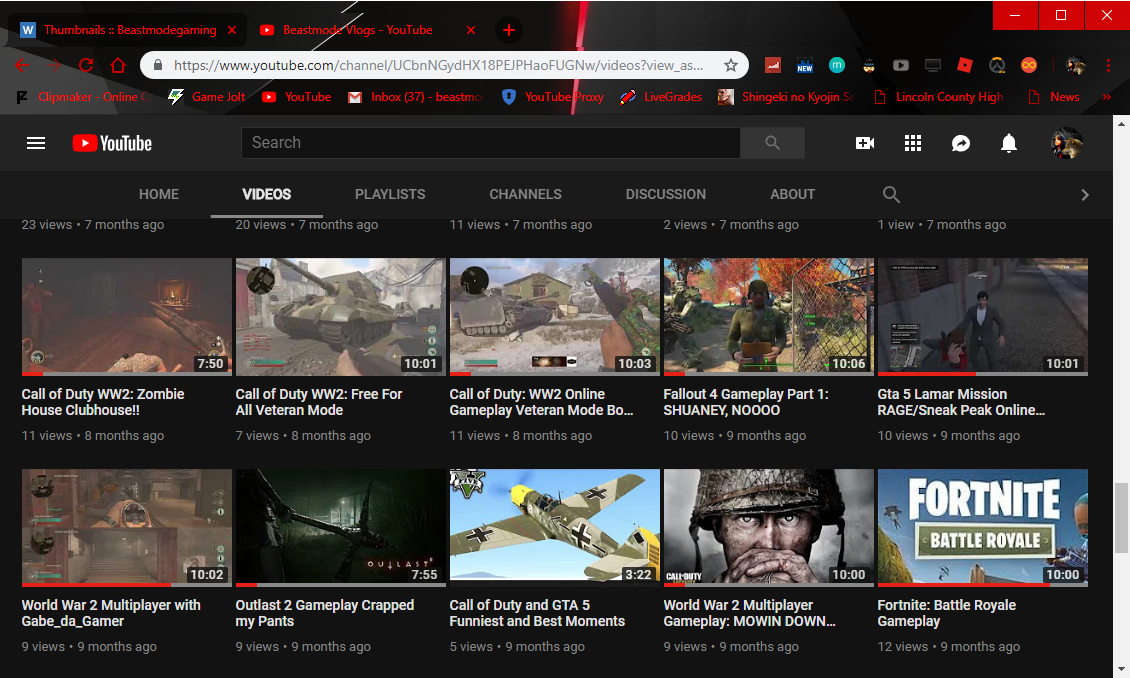Click the browser forward arrow
The width and height of the screenshot is (1130, 678).
(54, 66)
